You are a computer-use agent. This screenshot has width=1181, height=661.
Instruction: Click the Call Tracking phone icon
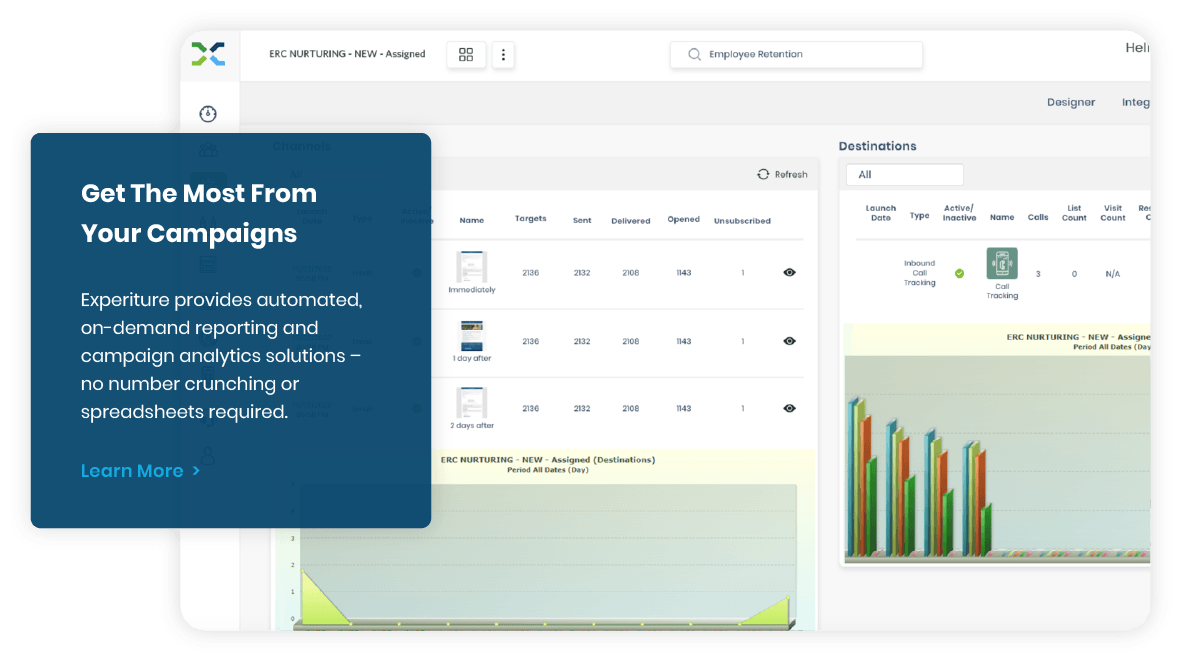click(1002, 263)
